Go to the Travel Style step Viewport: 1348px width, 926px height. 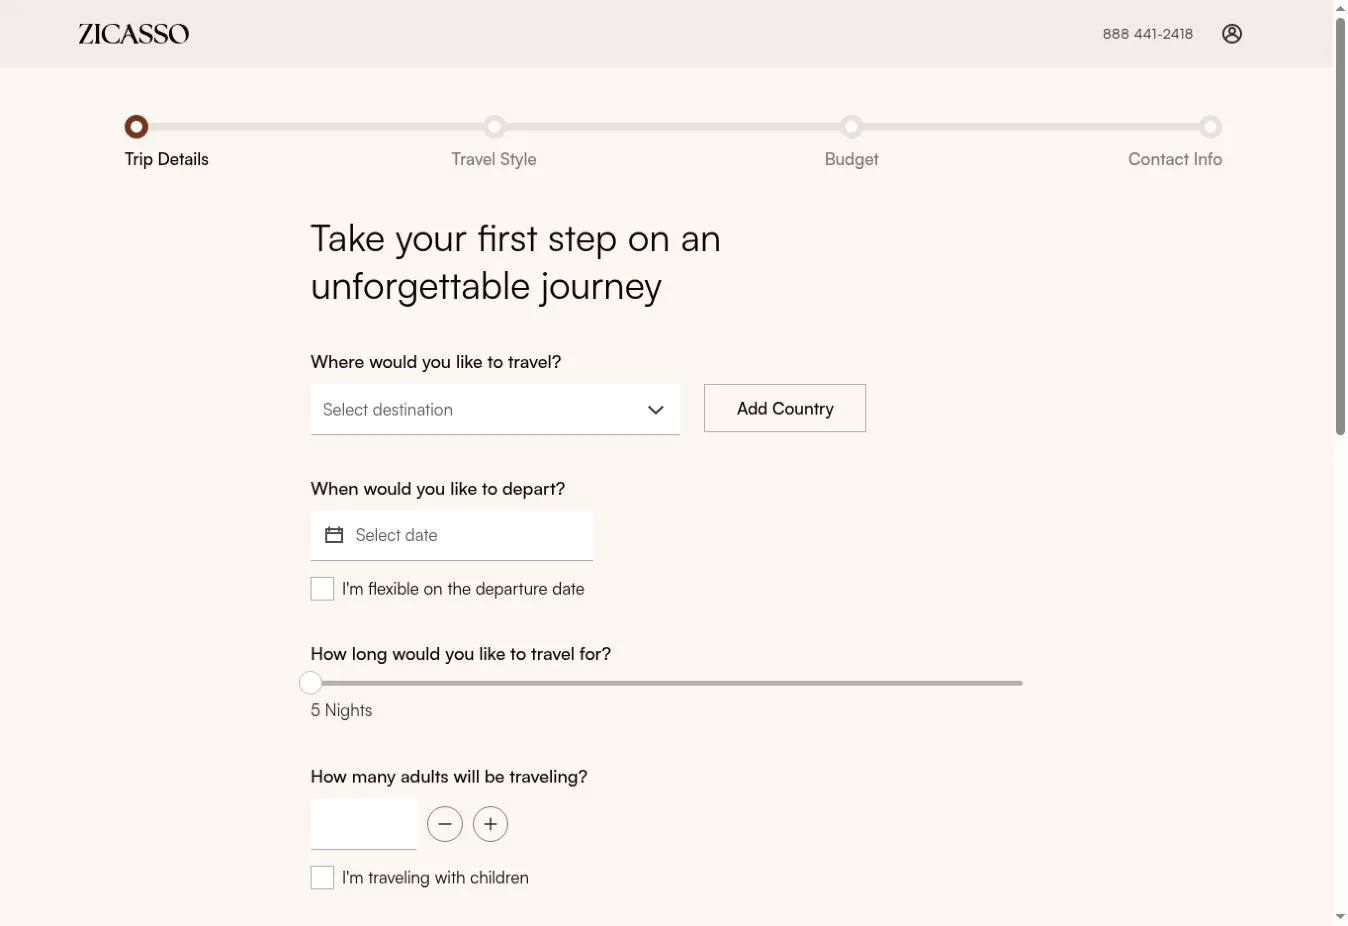(493, 159)
